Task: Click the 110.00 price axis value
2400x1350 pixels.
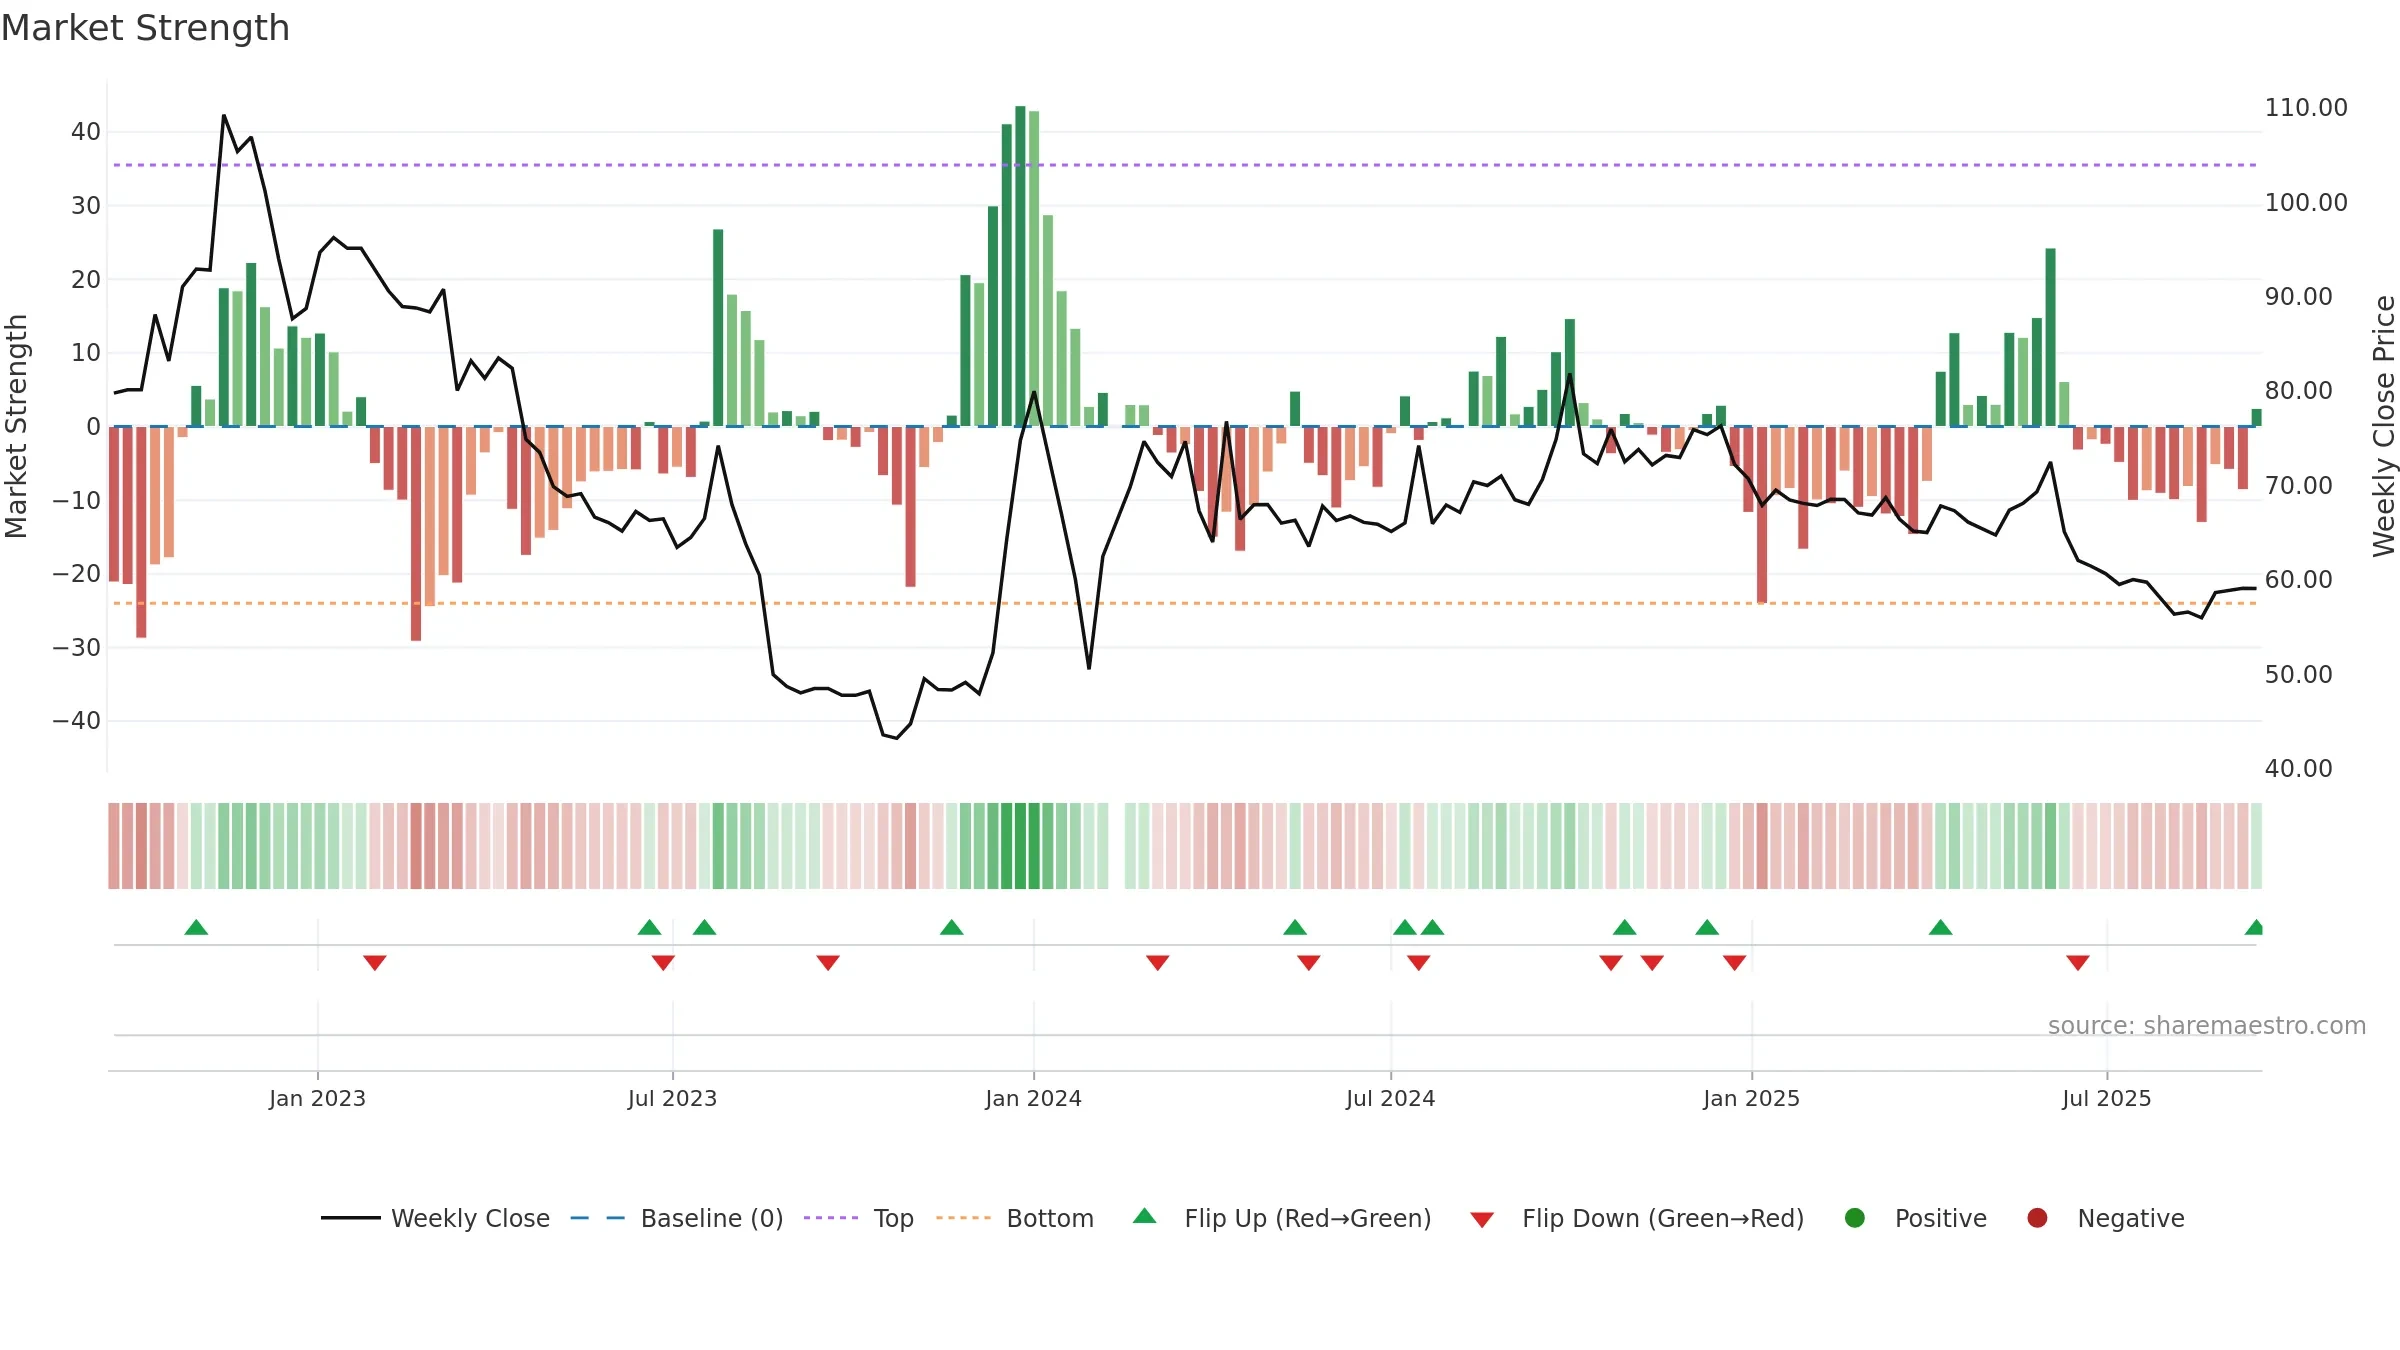Action: coord(2306,108)
